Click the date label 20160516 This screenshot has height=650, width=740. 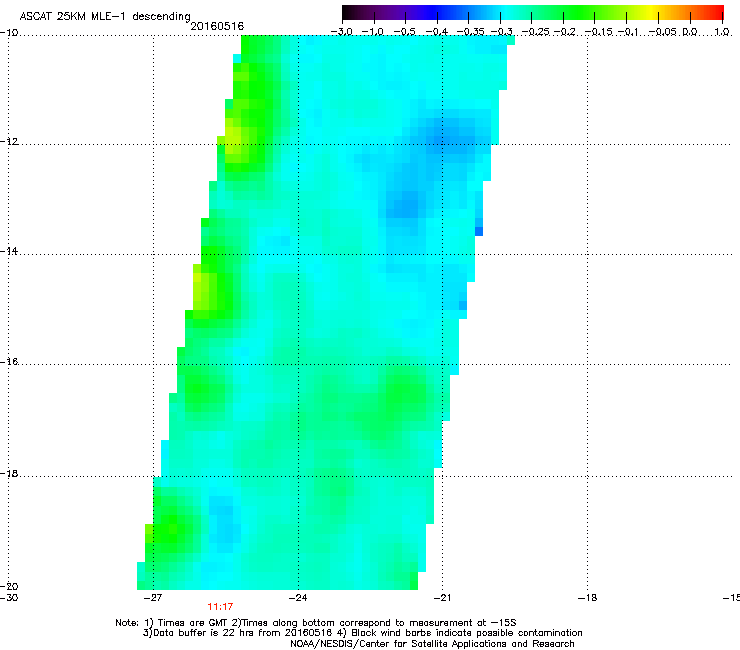[x=217, y=26]
